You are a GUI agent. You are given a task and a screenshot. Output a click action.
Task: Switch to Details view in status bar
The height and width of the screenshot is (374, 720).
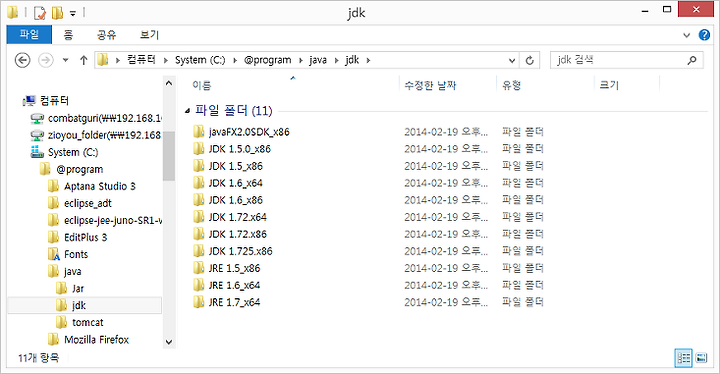[x=683, y=357]
